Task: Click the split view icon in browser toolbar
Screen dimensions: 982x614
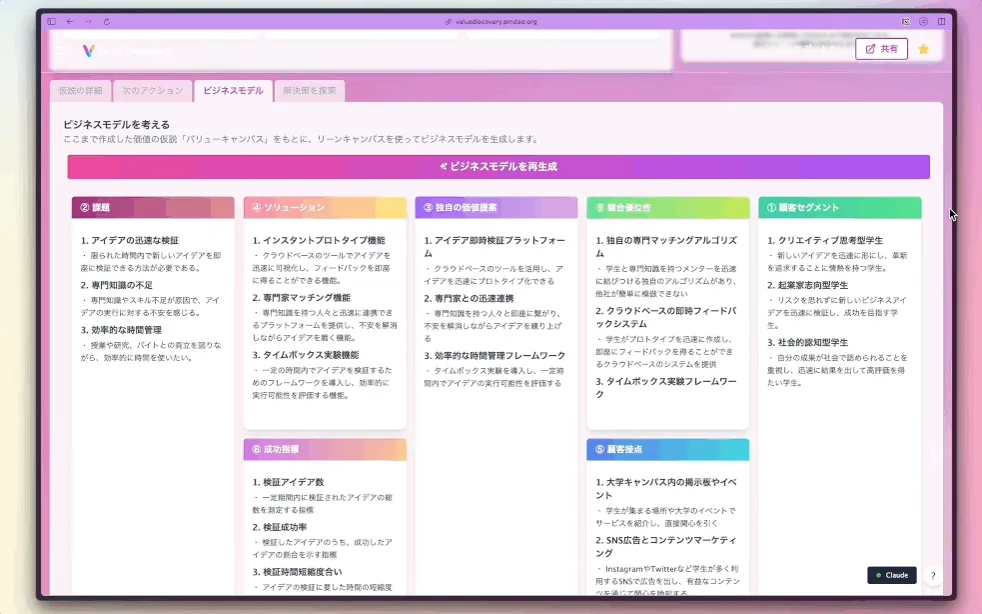Action: (941, 21)
